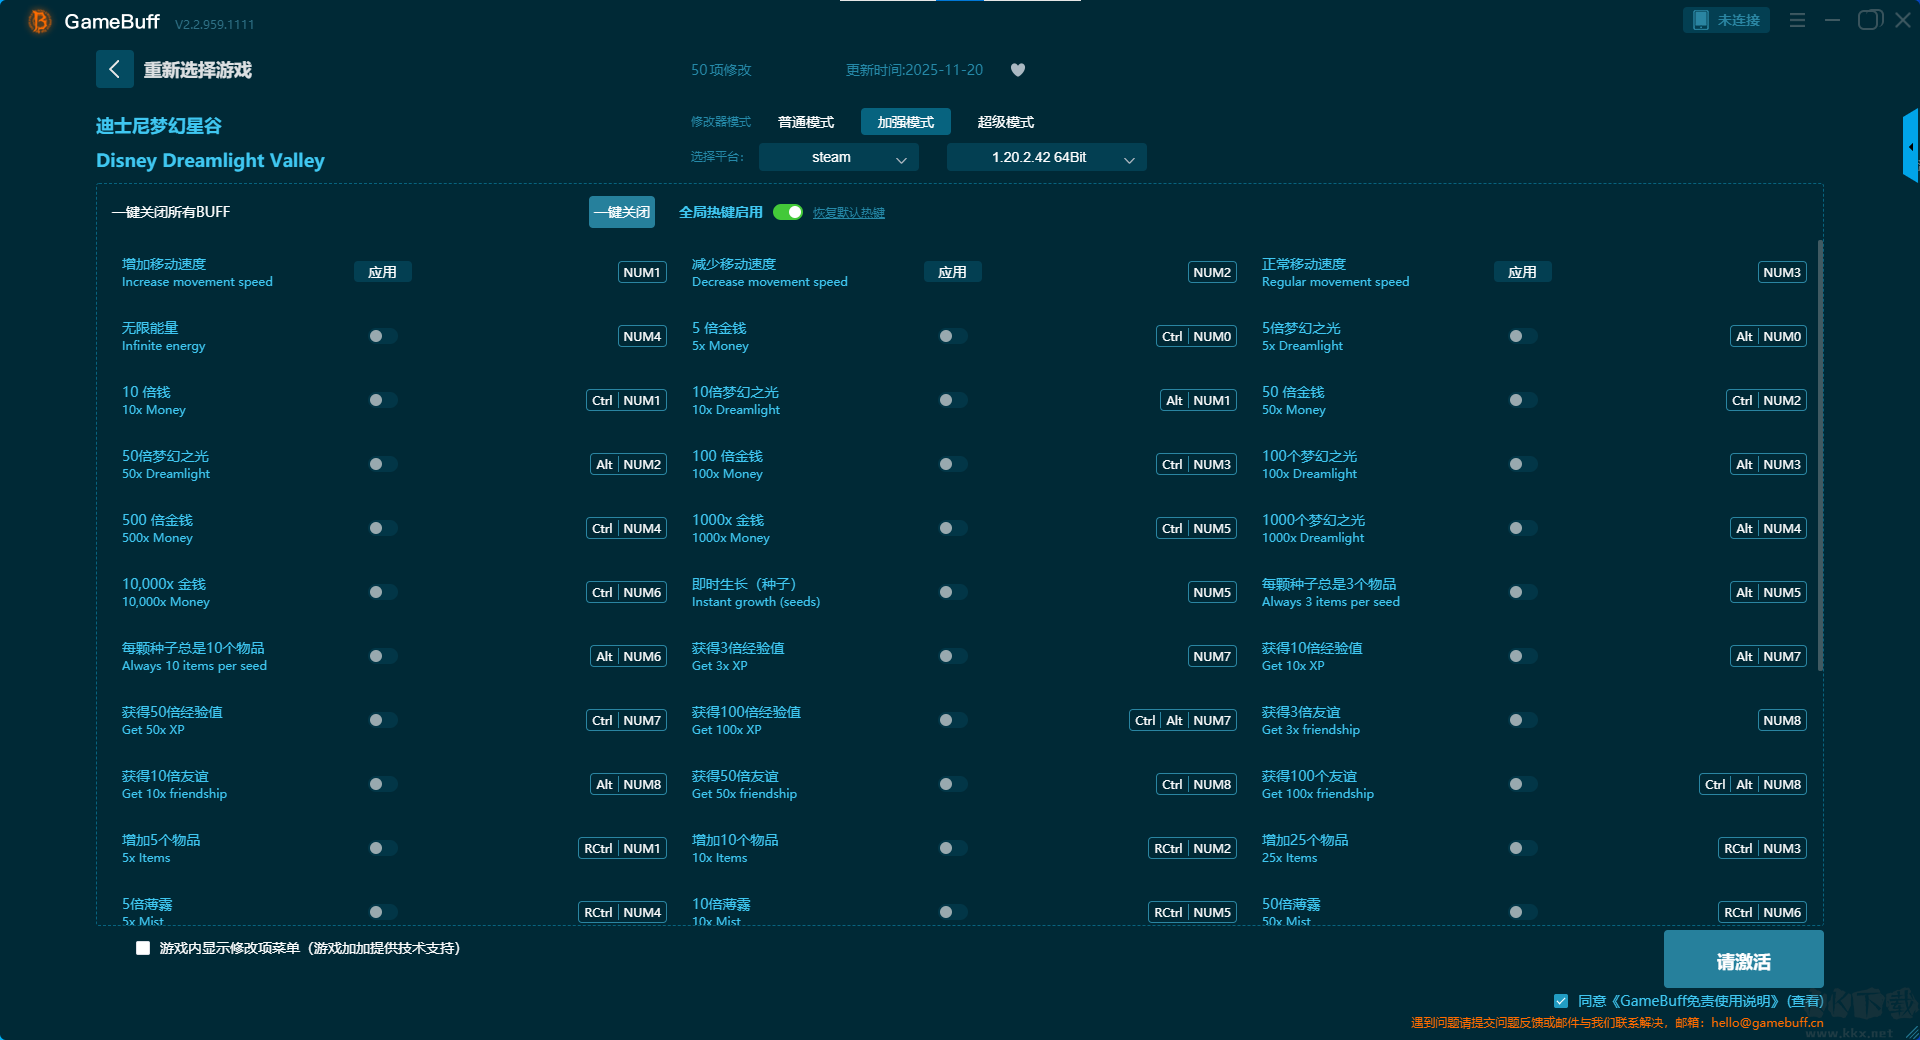Enable the Get 3x XP toggle
The height and width of the screenshot is (1040, 1920).
[x=953, y=656]
